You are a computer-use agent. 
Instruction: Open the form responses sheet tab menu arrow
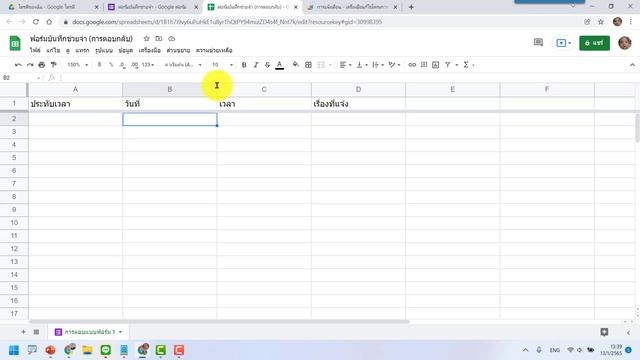click(120, 332)
